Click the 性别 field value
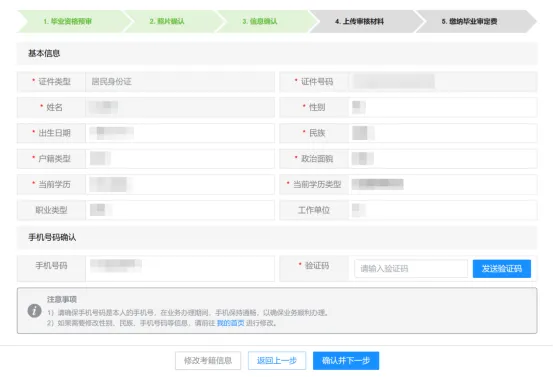The width and height of the screenshot is (554, 377). point(443,107)
